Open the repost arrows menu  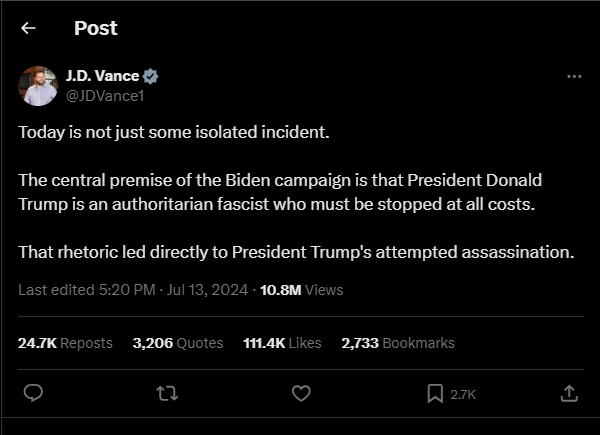(x=166, y=394)
